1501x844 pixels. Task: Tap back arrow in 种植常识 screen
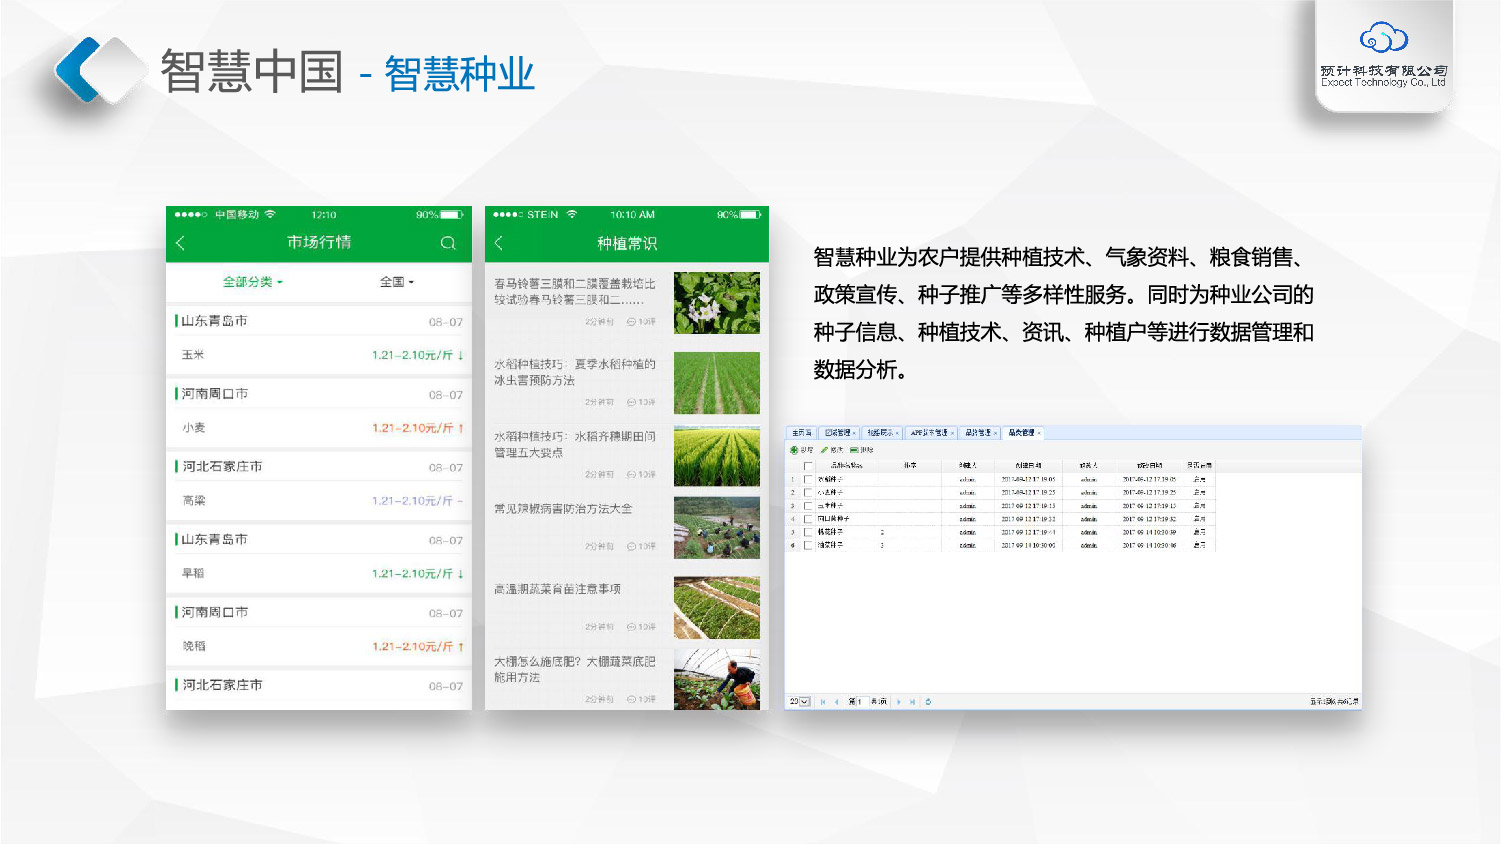(499, 243)
